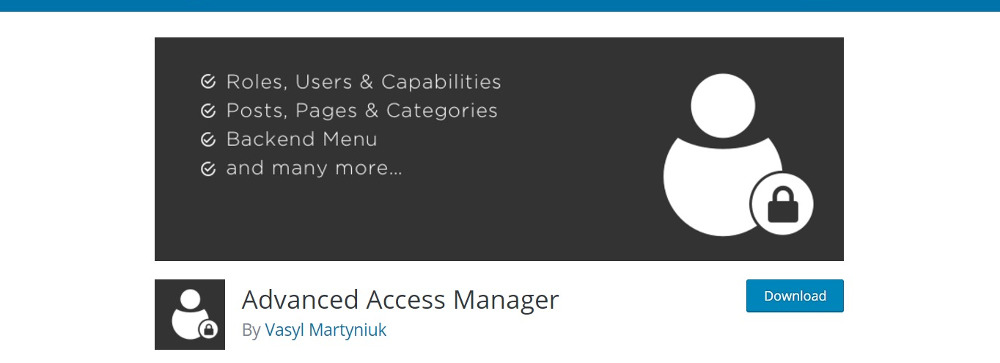Click checkmark icon beside Roles, Users & Capabilities
The image size is (1000, 363).
208,82
